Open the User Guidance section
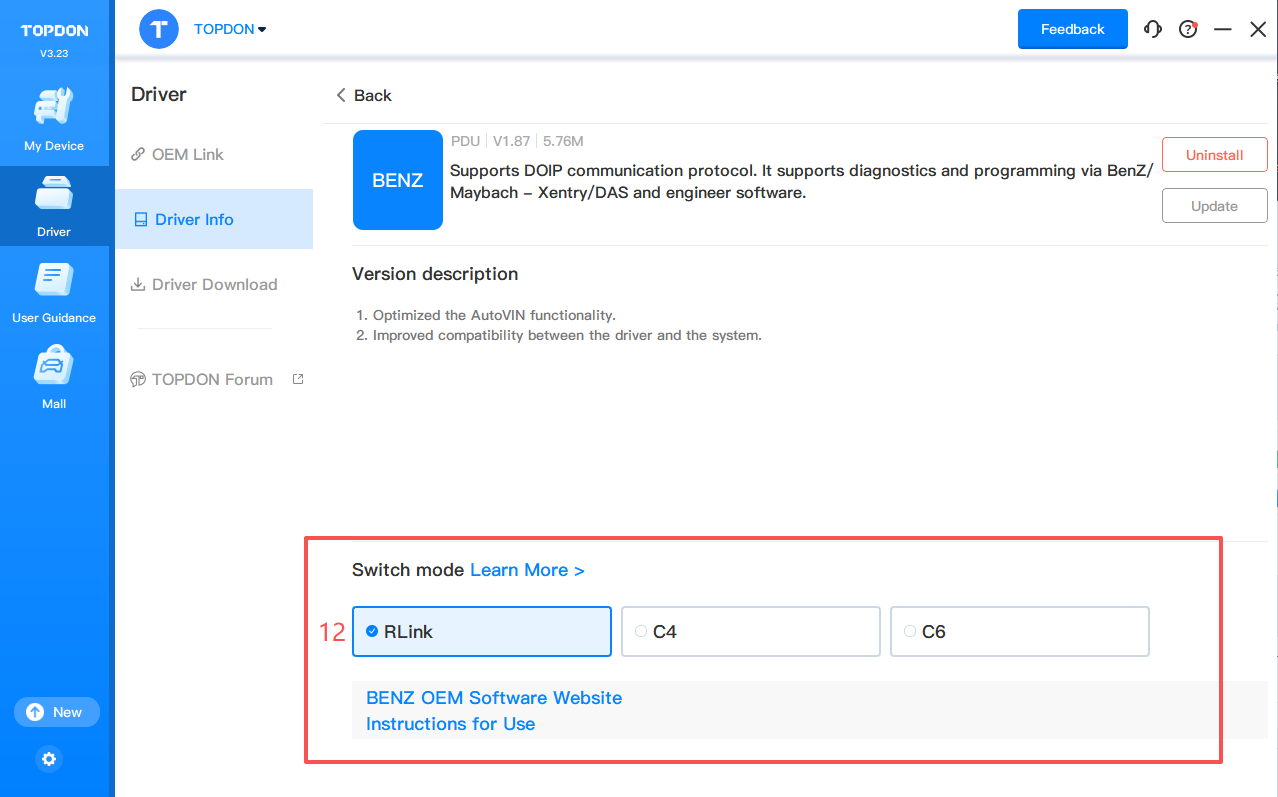1278x797 pixels. coord(54,291)
